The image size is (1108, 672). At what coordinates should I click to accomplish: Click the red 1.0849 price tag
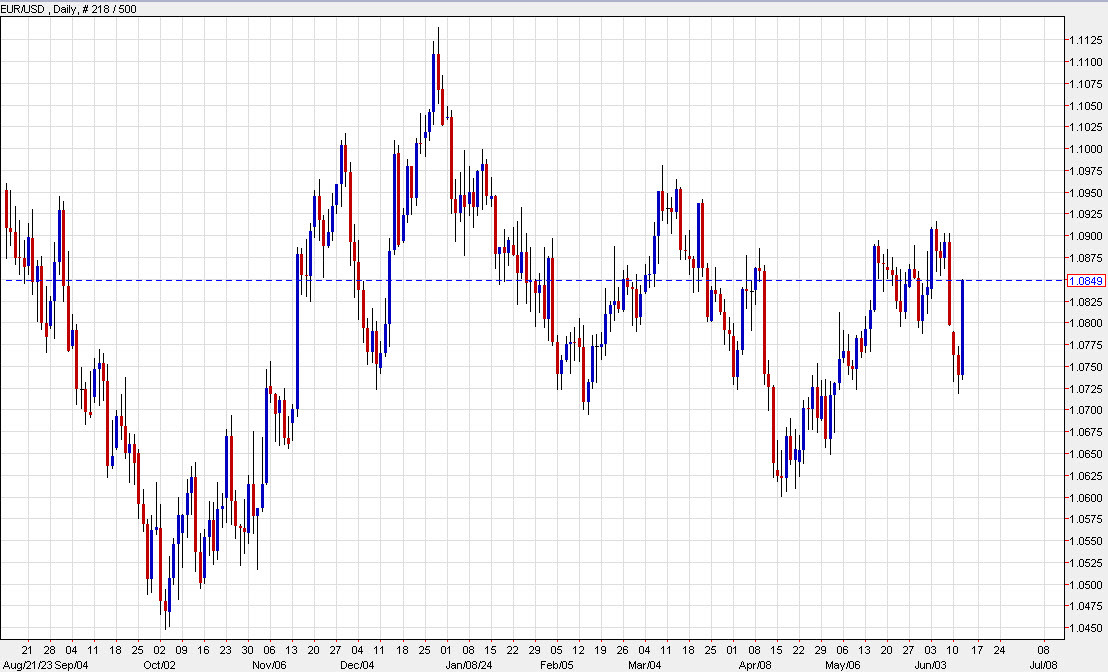point(1085,281)
